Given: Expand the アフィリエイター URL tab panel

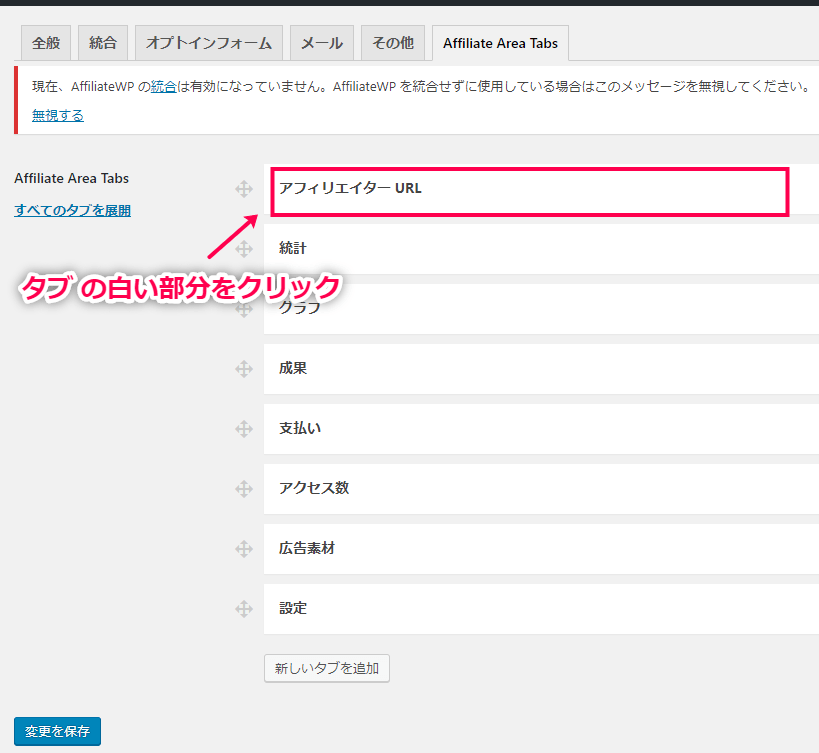Looking at the screenshot, I should coord(541,189).
